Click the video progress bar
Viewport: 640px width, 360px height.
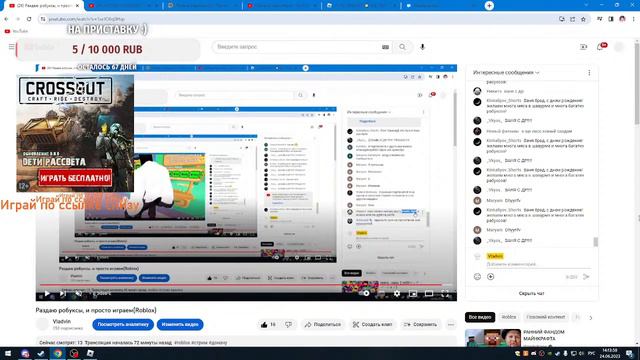[246, 284]
